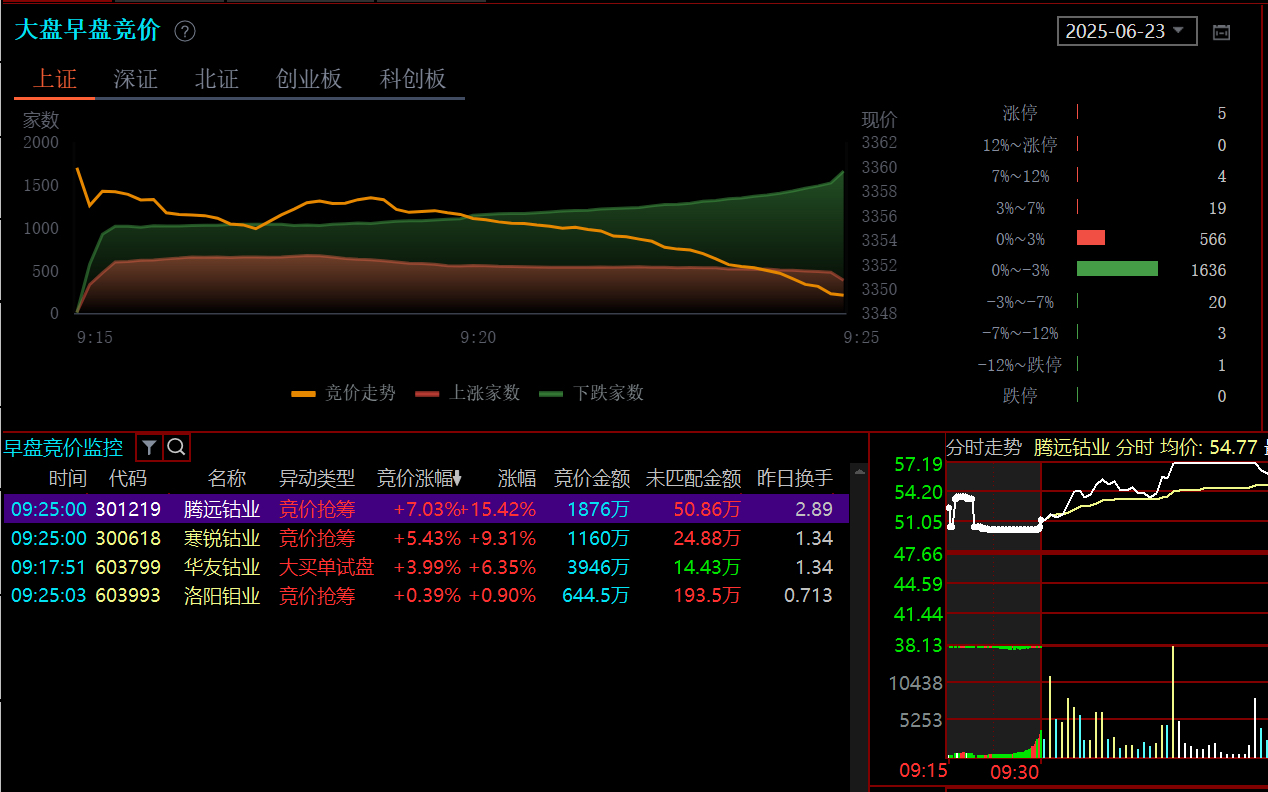Click the 09:15 time marker on chart
The image size is (1268, 792).
point(923,770)
